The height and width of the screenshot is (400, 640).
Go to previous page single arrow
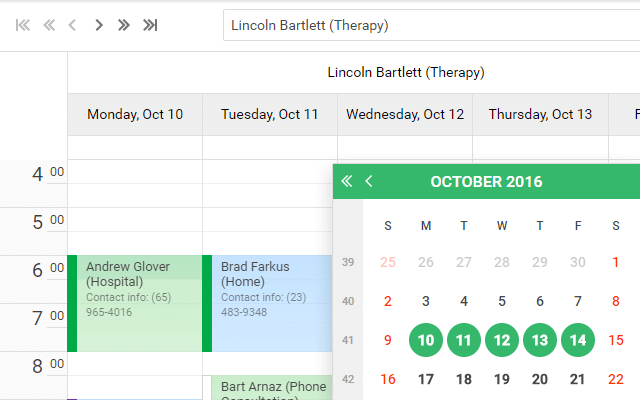click(72, 25)
